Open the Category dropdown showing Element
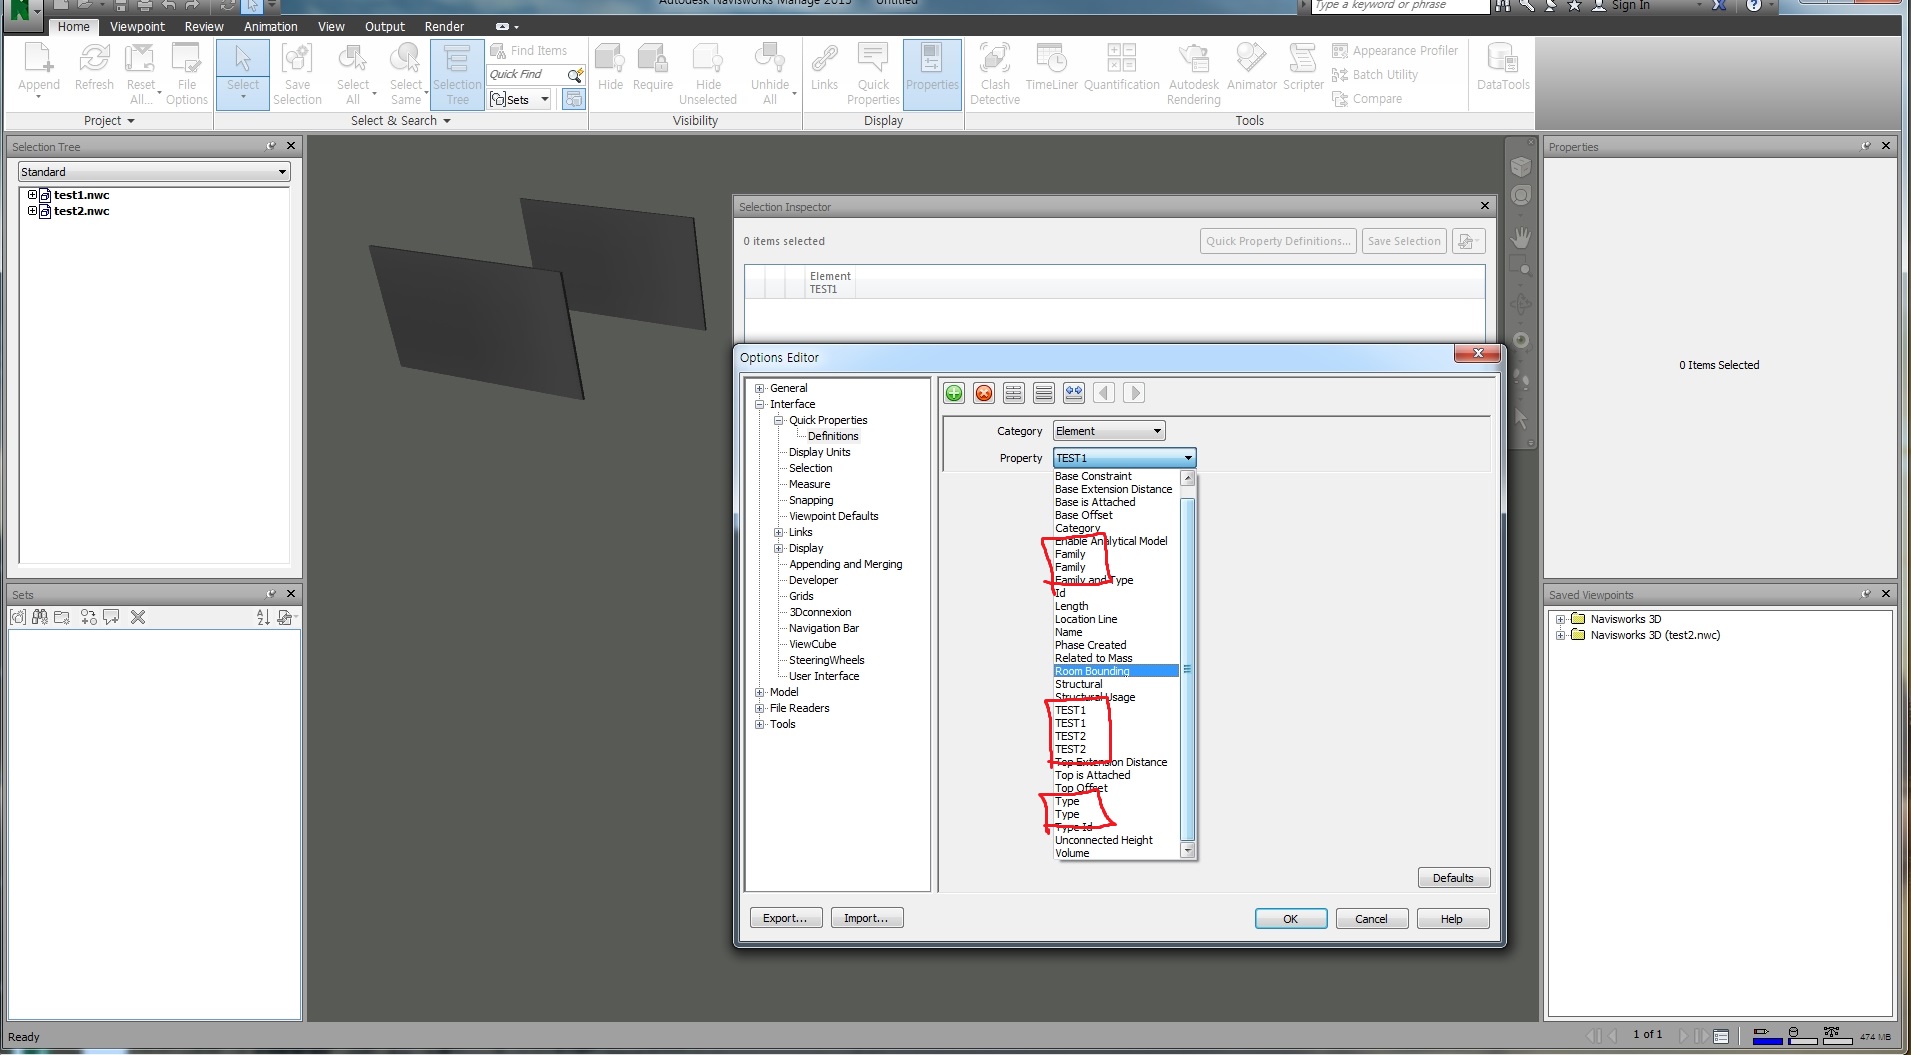The width and height of the screenshot is (1911, 1055). (x=1109, y=431)
